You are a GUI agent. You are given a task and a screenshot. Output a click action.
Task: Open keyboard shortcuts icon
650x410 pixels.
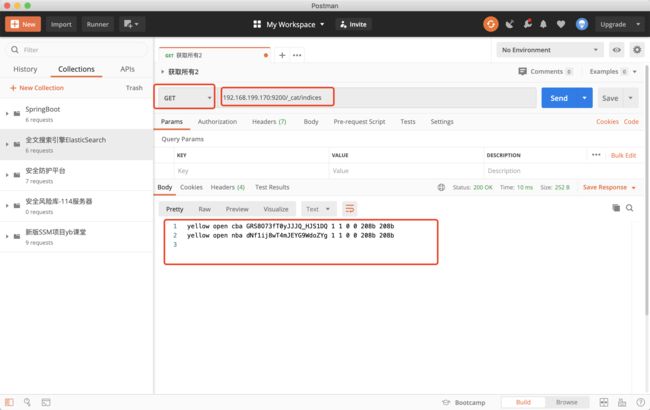click(x=622, y=402)
